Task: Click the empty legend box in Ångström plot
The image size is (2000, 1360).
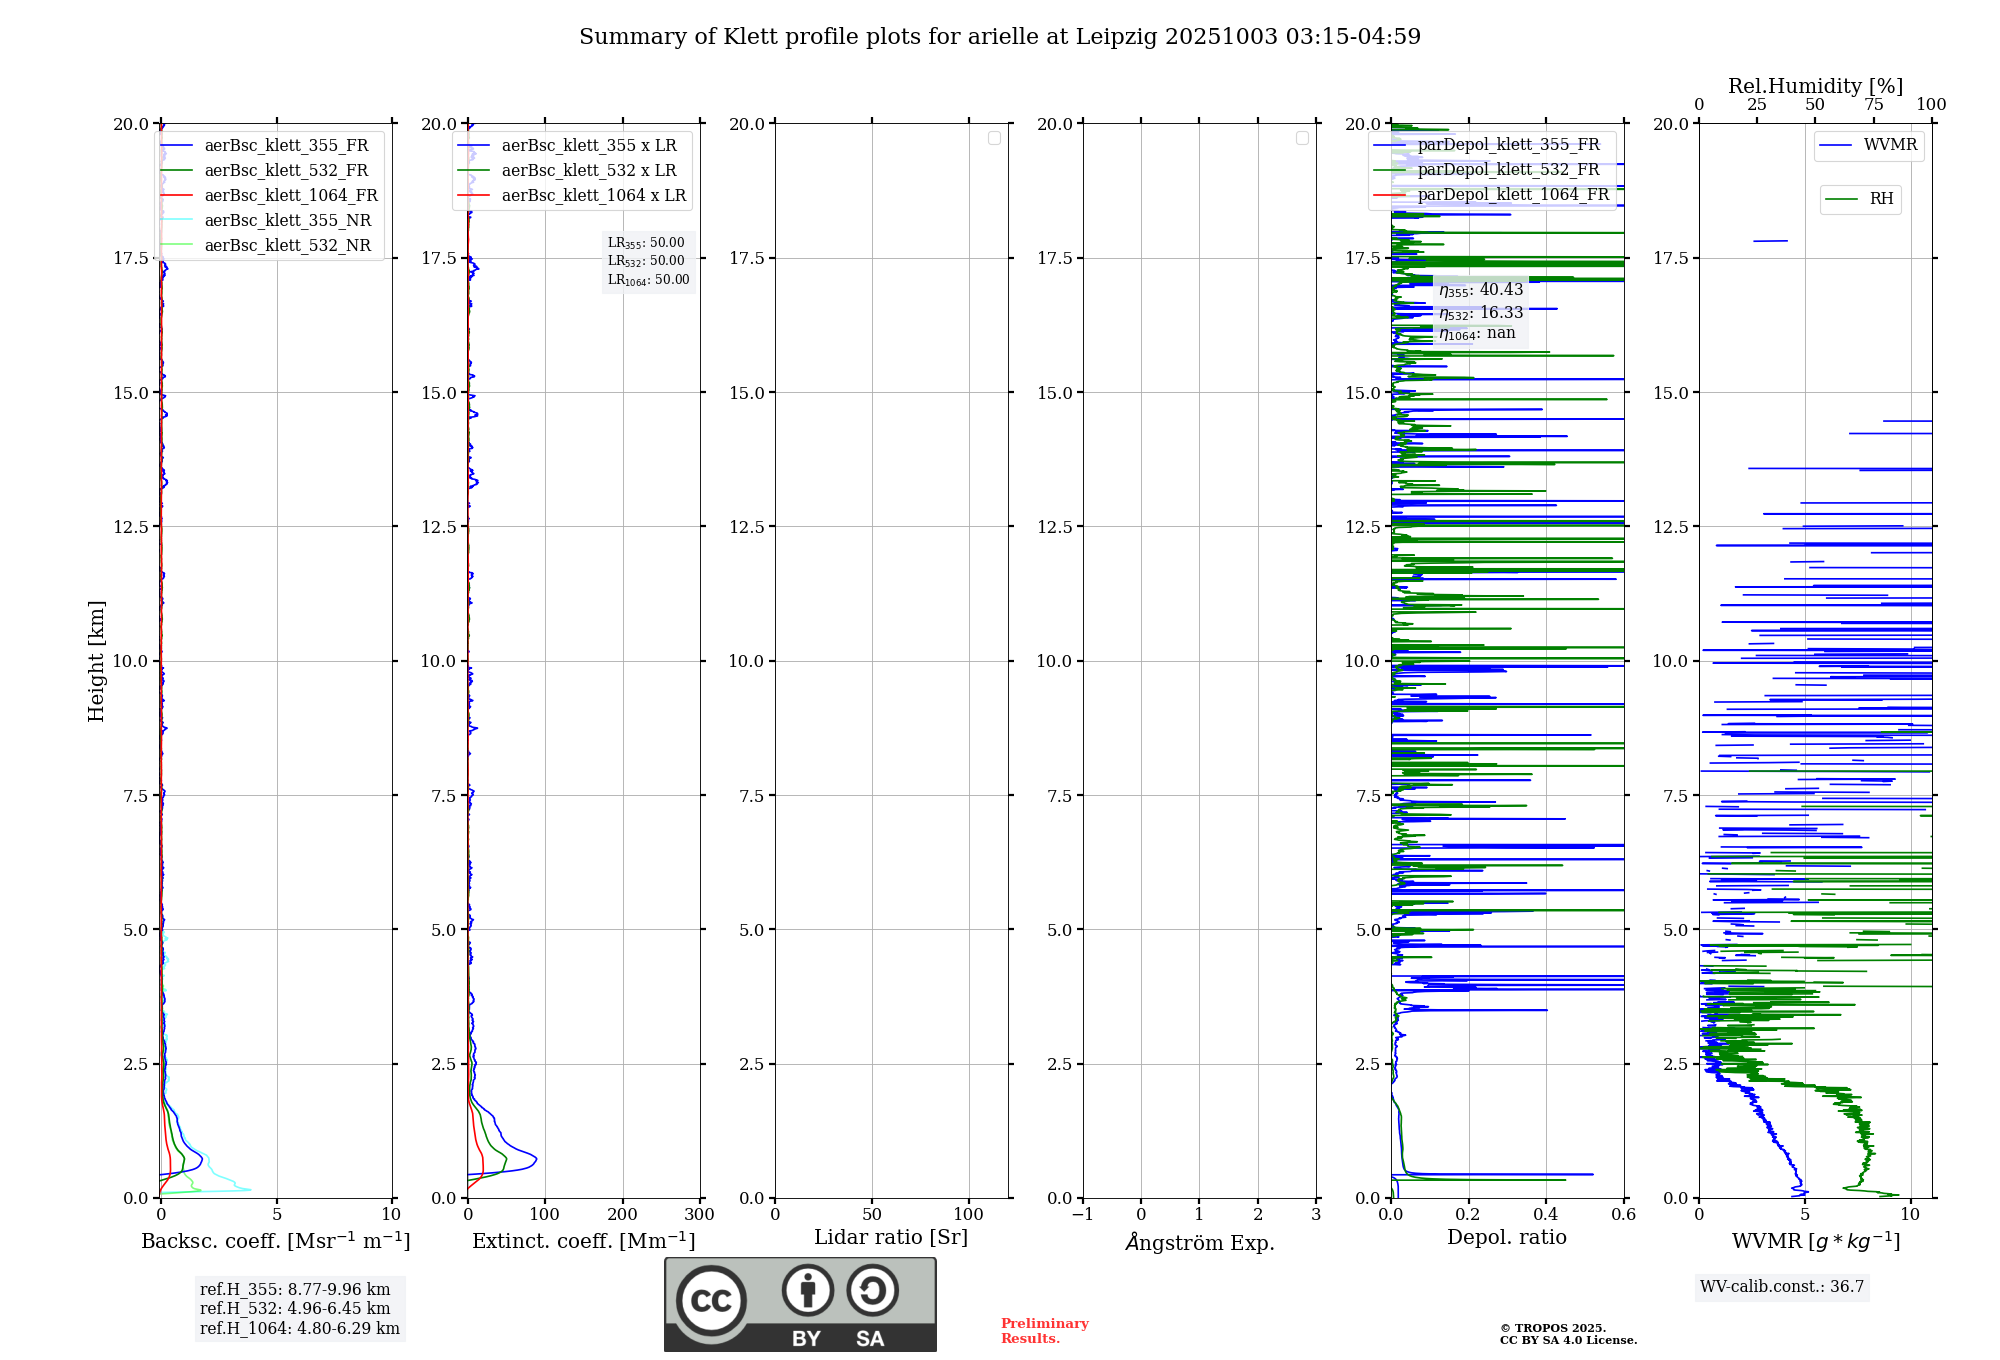Action: [x=1302, y=138]
